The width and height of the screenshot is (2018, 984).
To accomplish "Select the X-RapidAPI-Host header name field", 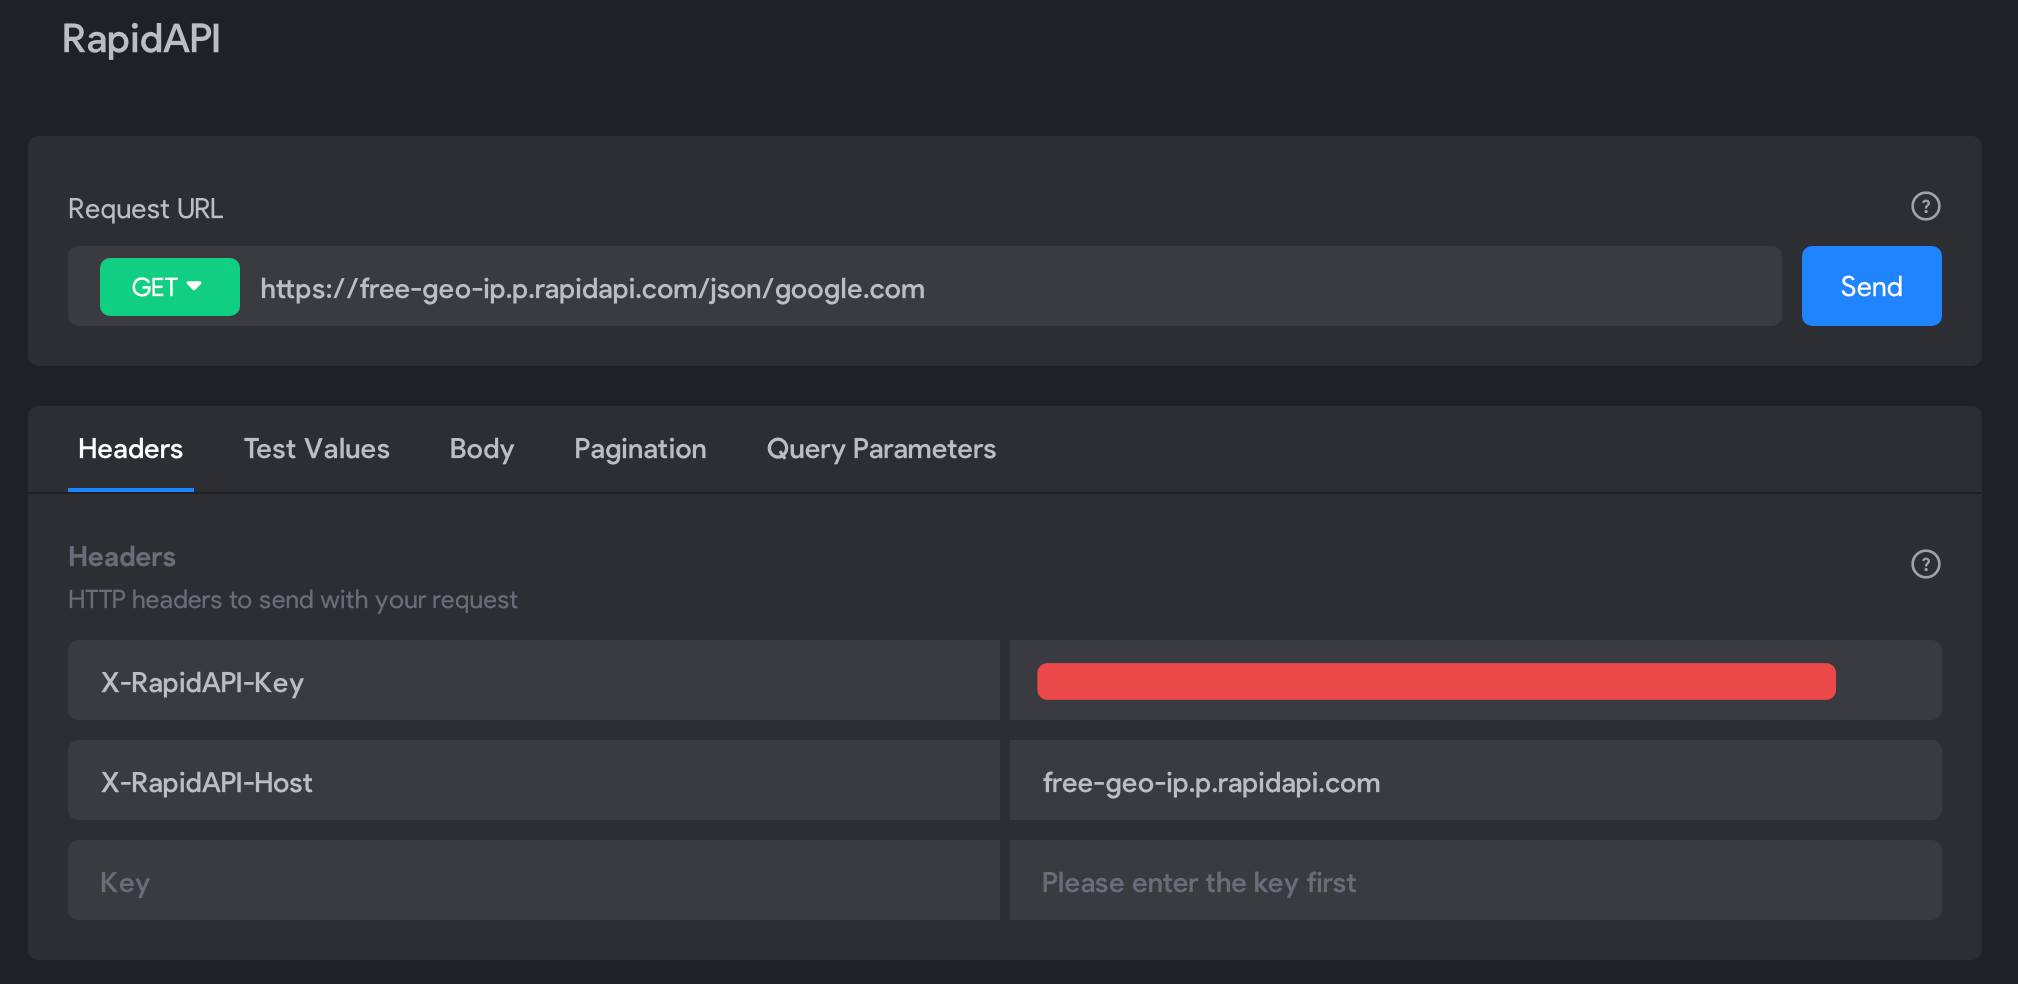I will (534, 780).
